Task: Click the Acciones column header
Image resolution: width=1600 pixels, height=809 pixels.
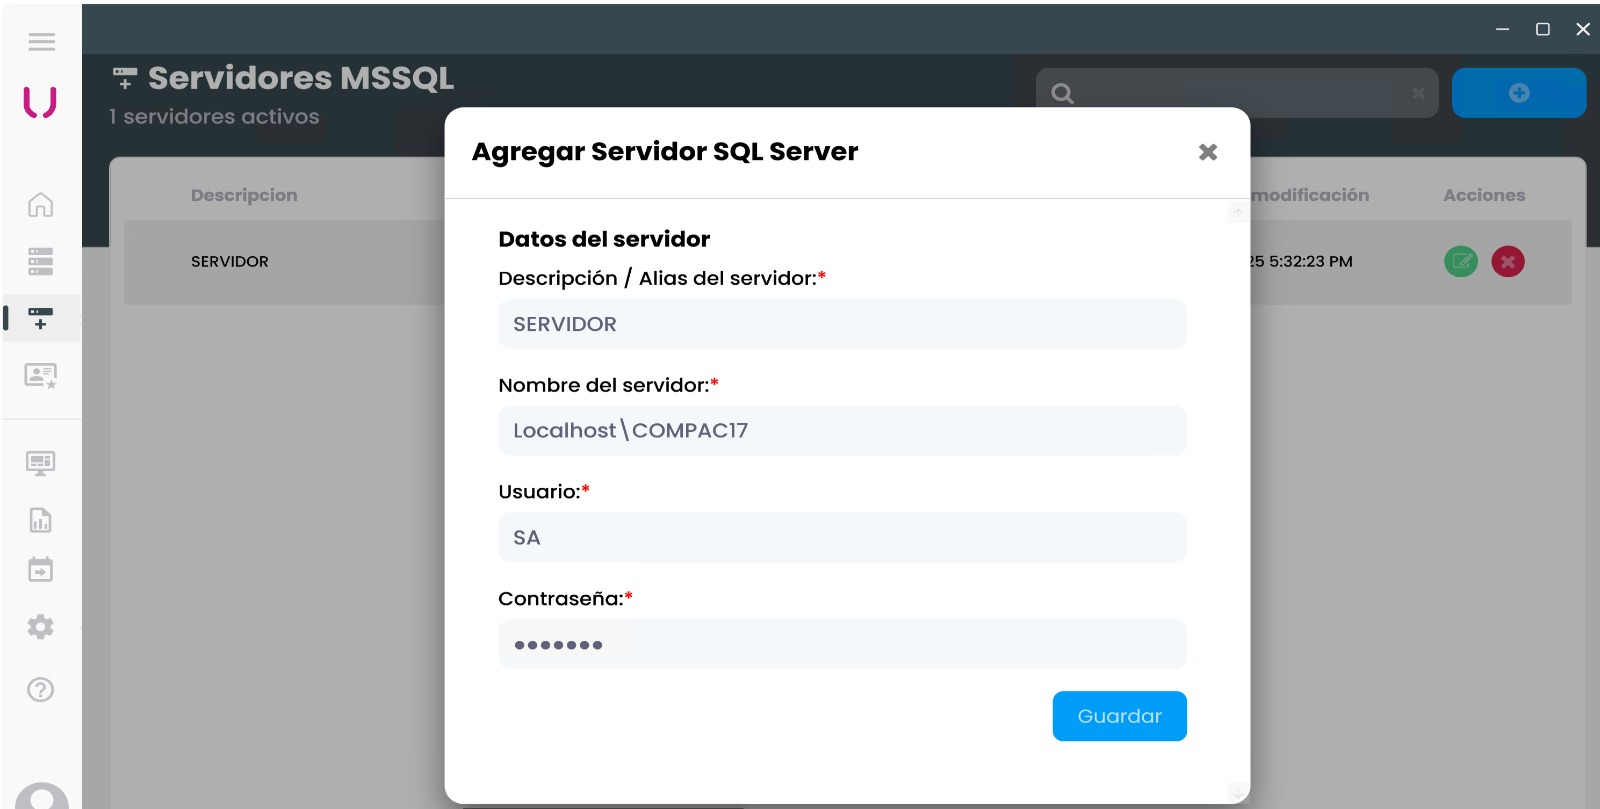Action: [x=1484, y=195]
